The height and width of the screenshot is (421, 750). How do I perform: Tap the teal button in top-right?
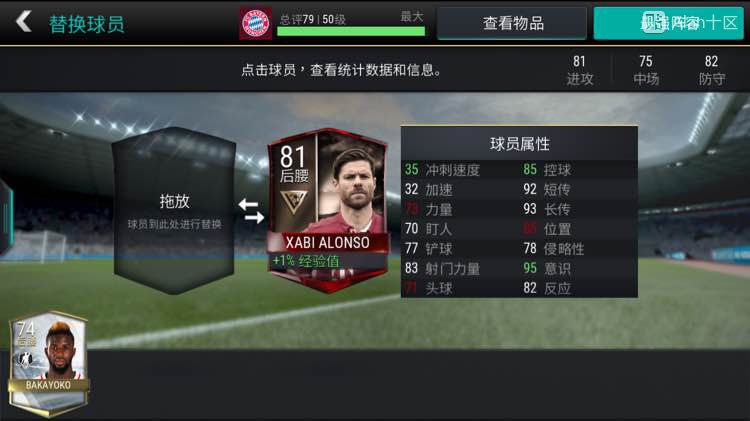tap(669, 23)
